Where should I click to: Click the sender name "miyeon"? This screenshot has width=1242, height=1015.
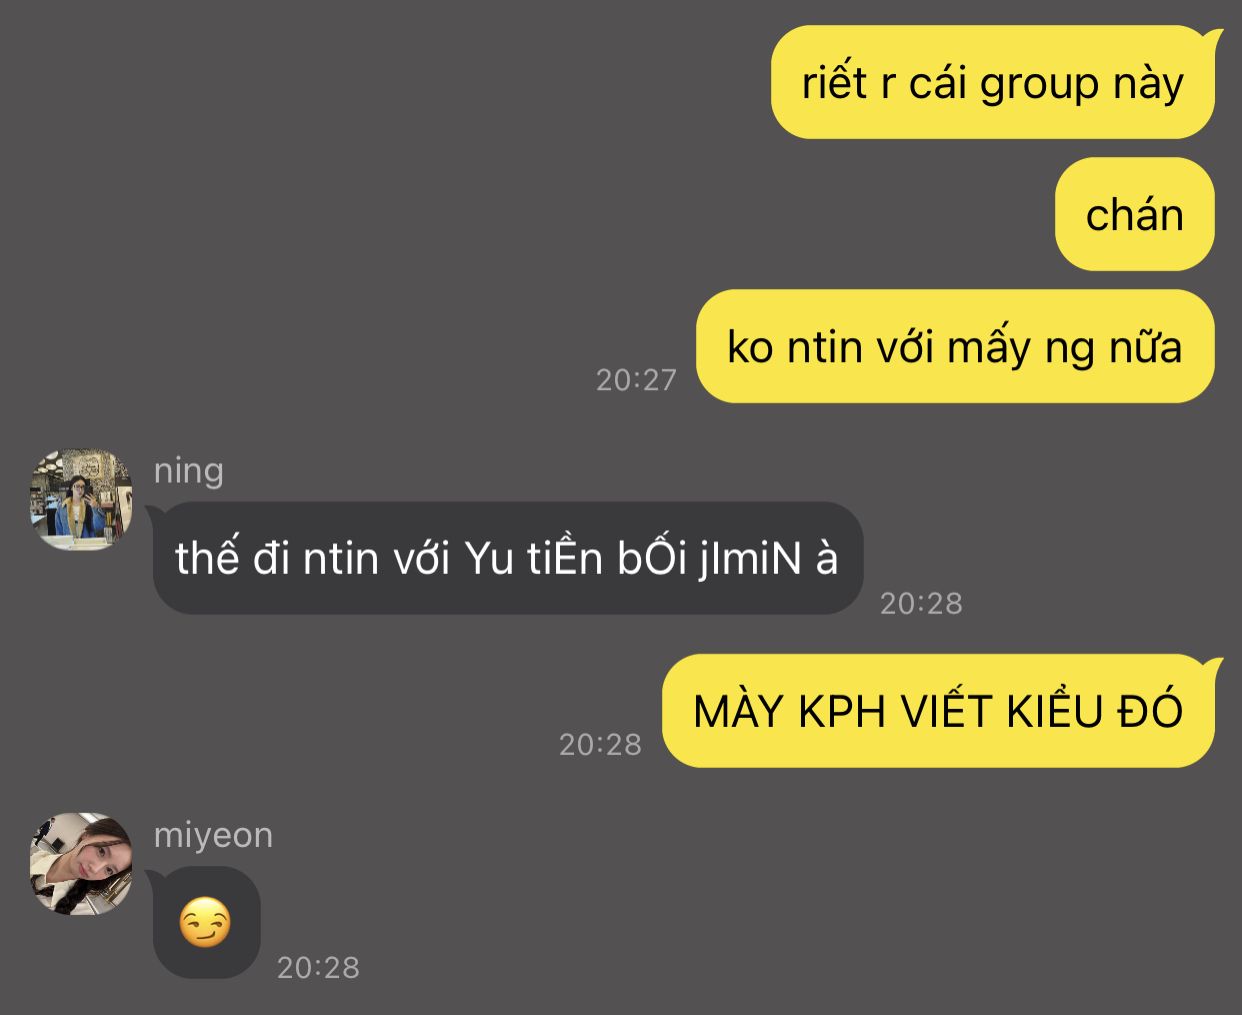pyautogui.click(x=213, y=835)
